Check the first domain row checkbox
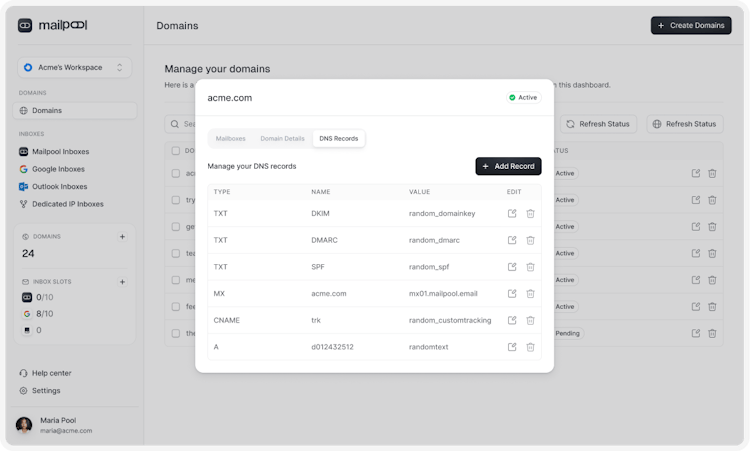This screenshot has height=451, width=750. pos(176,173)
